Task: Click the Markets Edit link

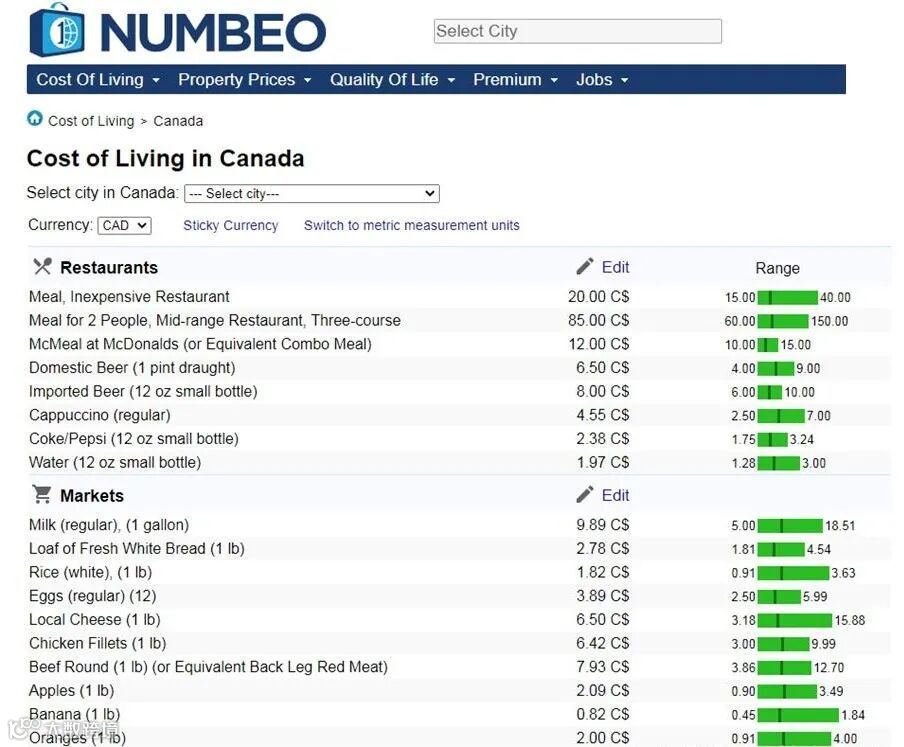Action: point(615,495)
